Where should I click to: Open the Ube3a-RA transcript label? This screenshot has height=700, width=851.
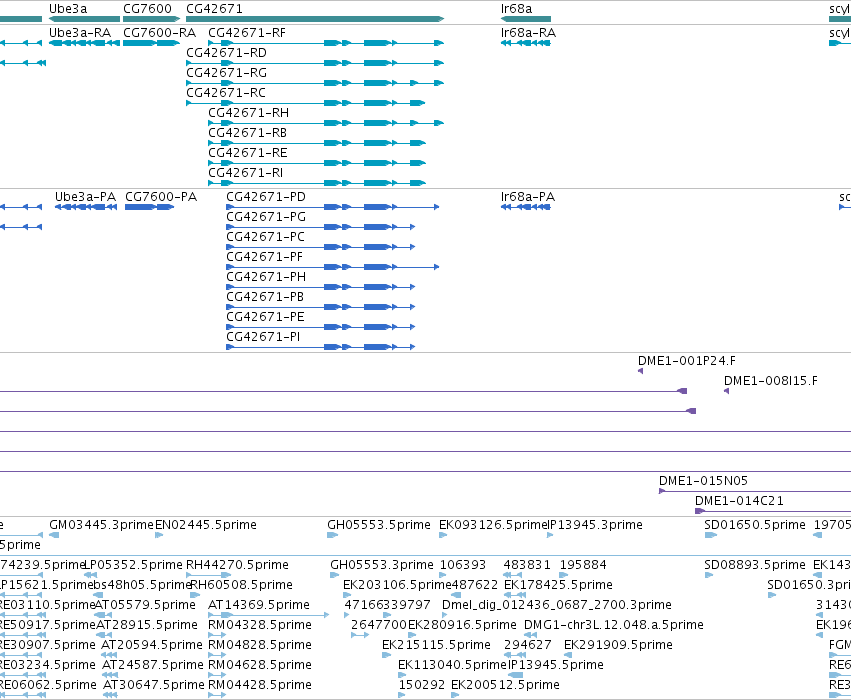click(x=80, y=33)
